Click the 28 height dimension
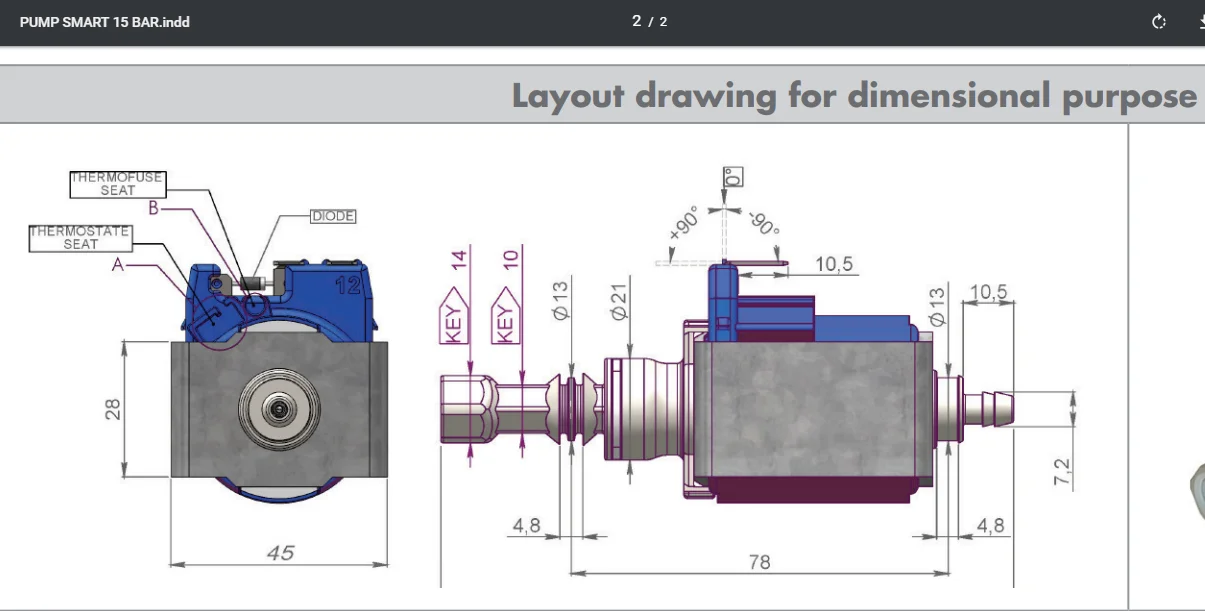Image resolution: width=1205 pixels, height=611 pixels. 114,409
